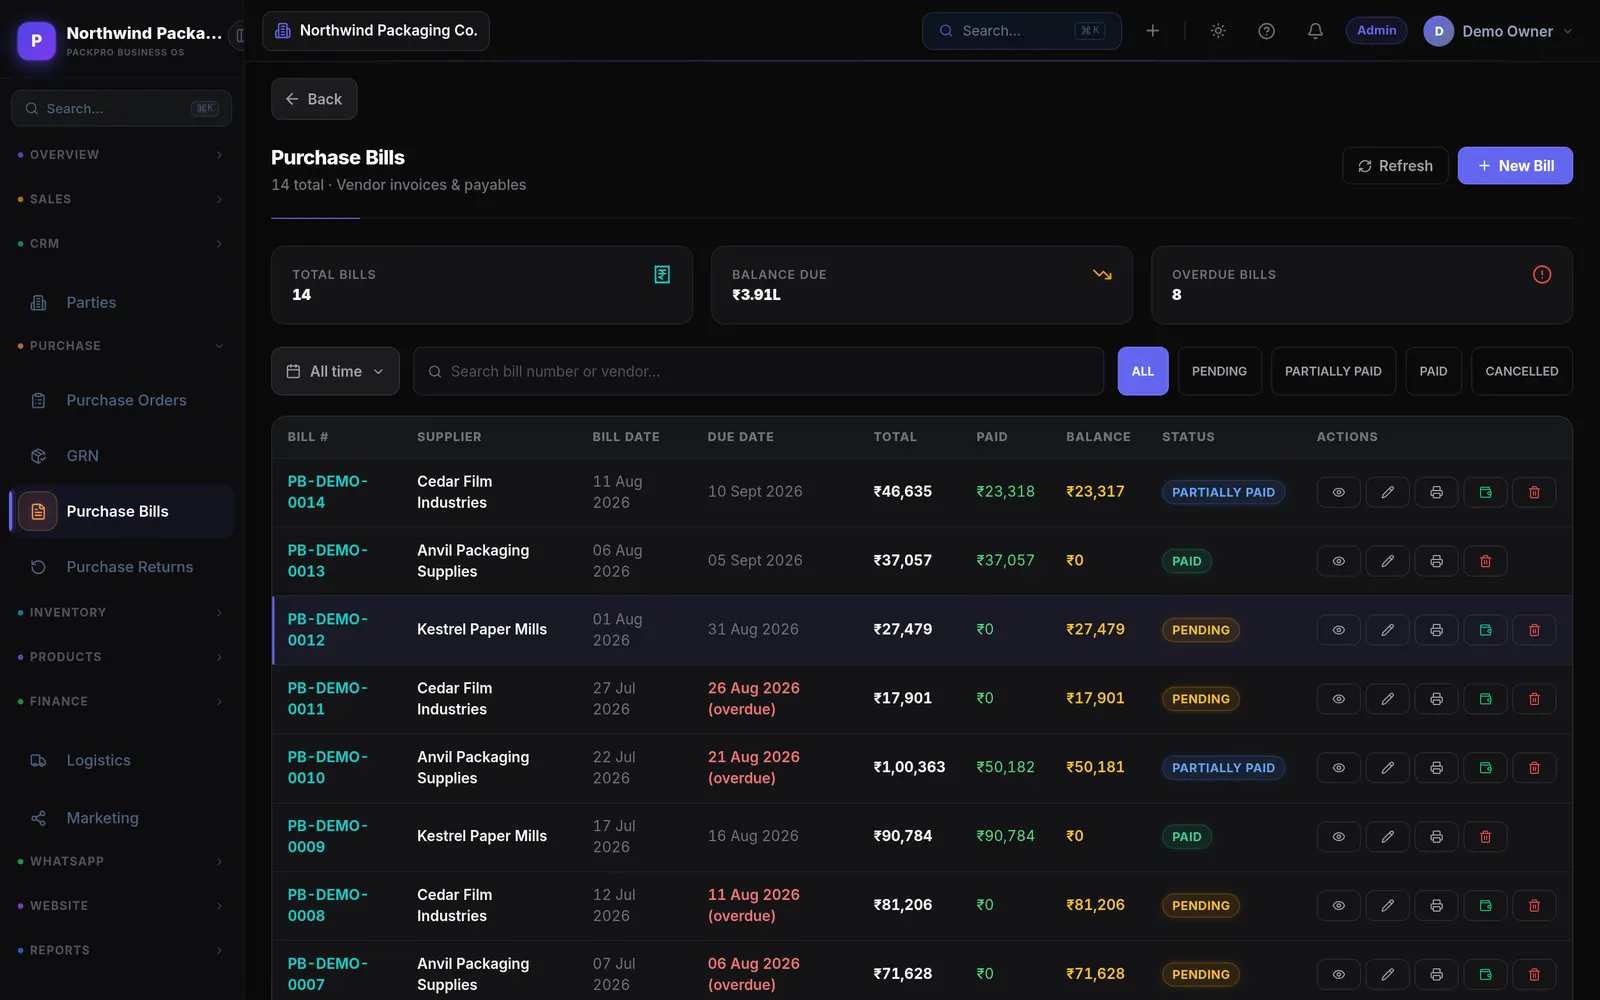Open Parties in sidebar
This screenshot has height=1000, width=1600.
pos(122,303)
